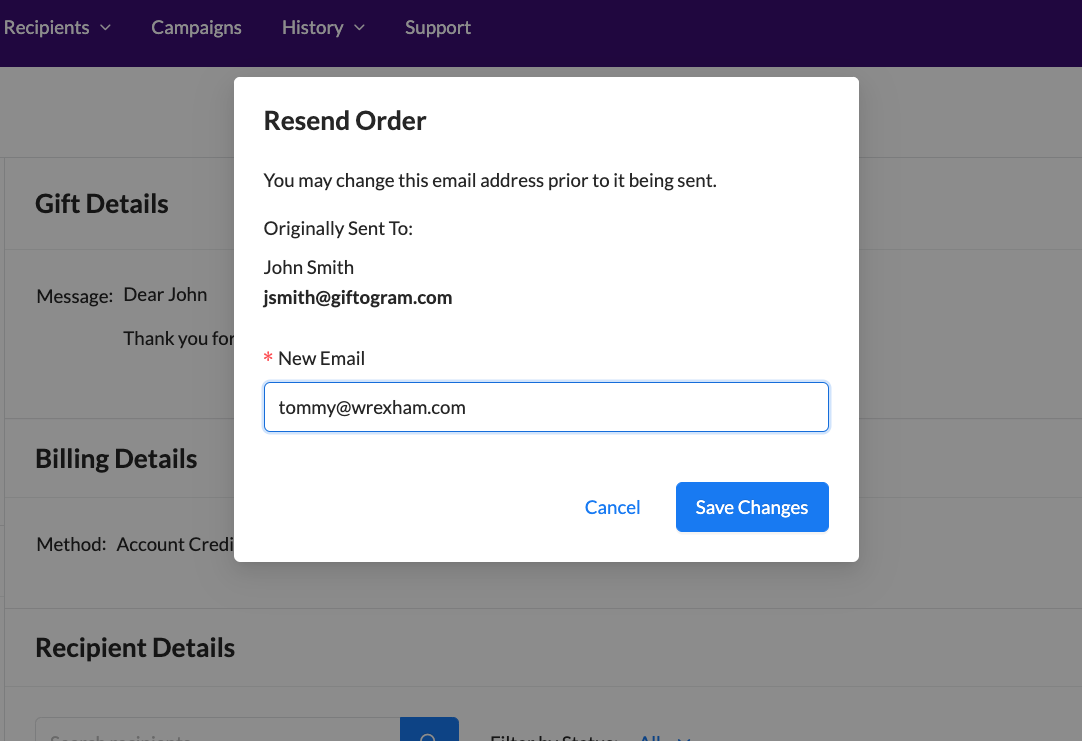Click the 'Dear John' message text

165,295
